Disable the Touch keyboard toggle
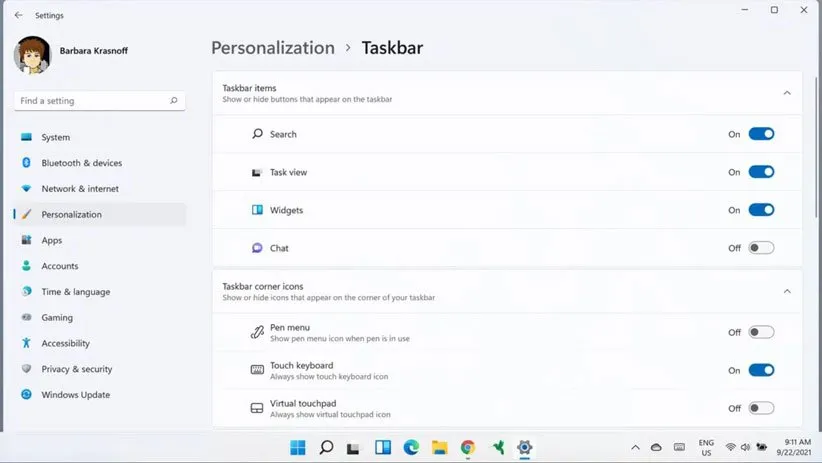This screenshot has width=822, height=463. pos(761,370)
